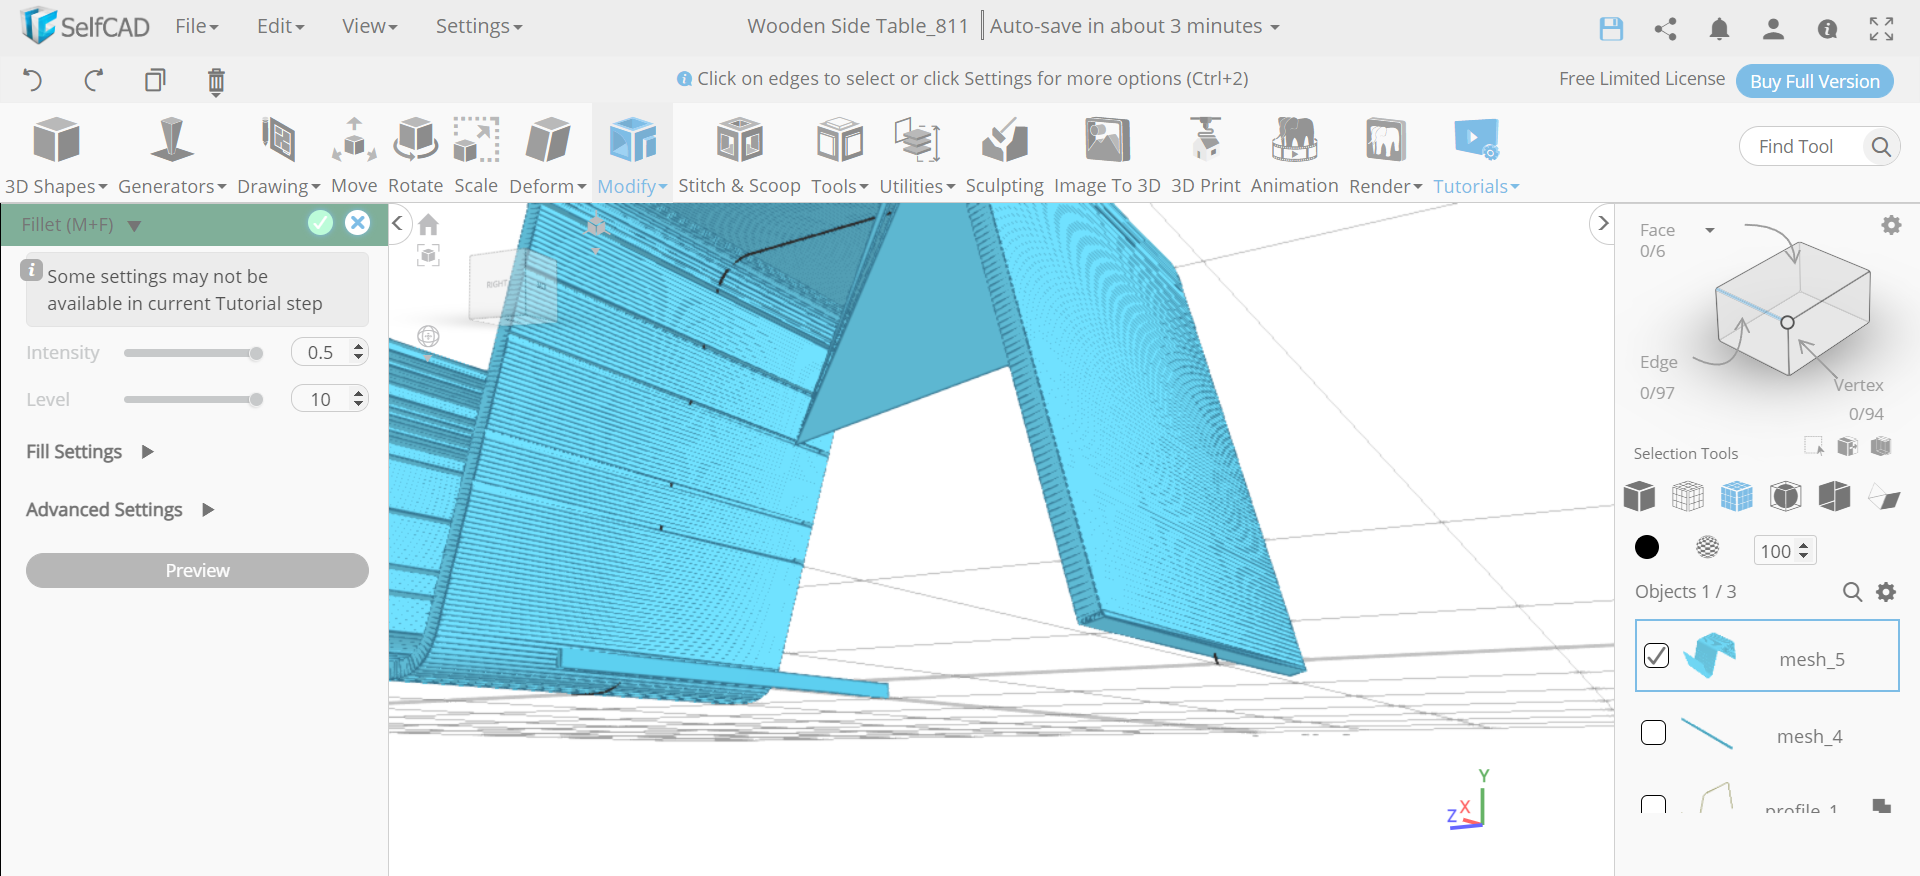This screenshot has width=1920, height=876.
Task: Toggle mesh_4 object checkbox
Action: point(1654,733)
